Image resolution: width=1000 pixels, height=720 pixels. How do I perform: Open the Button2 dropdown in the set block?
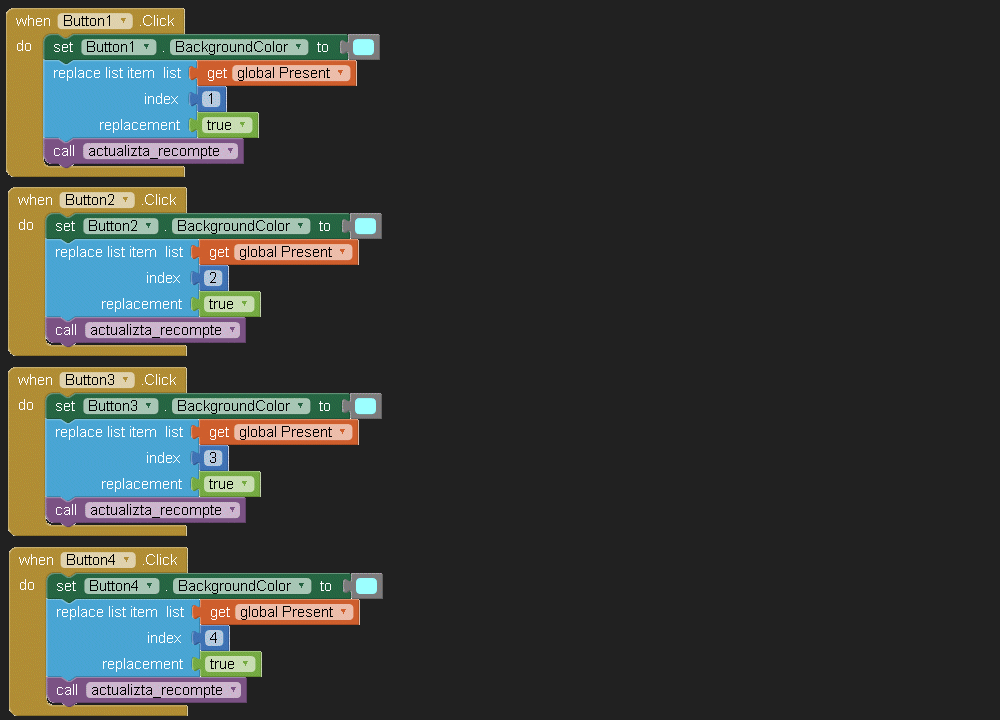pyautogui.click(x=121, y=226)
